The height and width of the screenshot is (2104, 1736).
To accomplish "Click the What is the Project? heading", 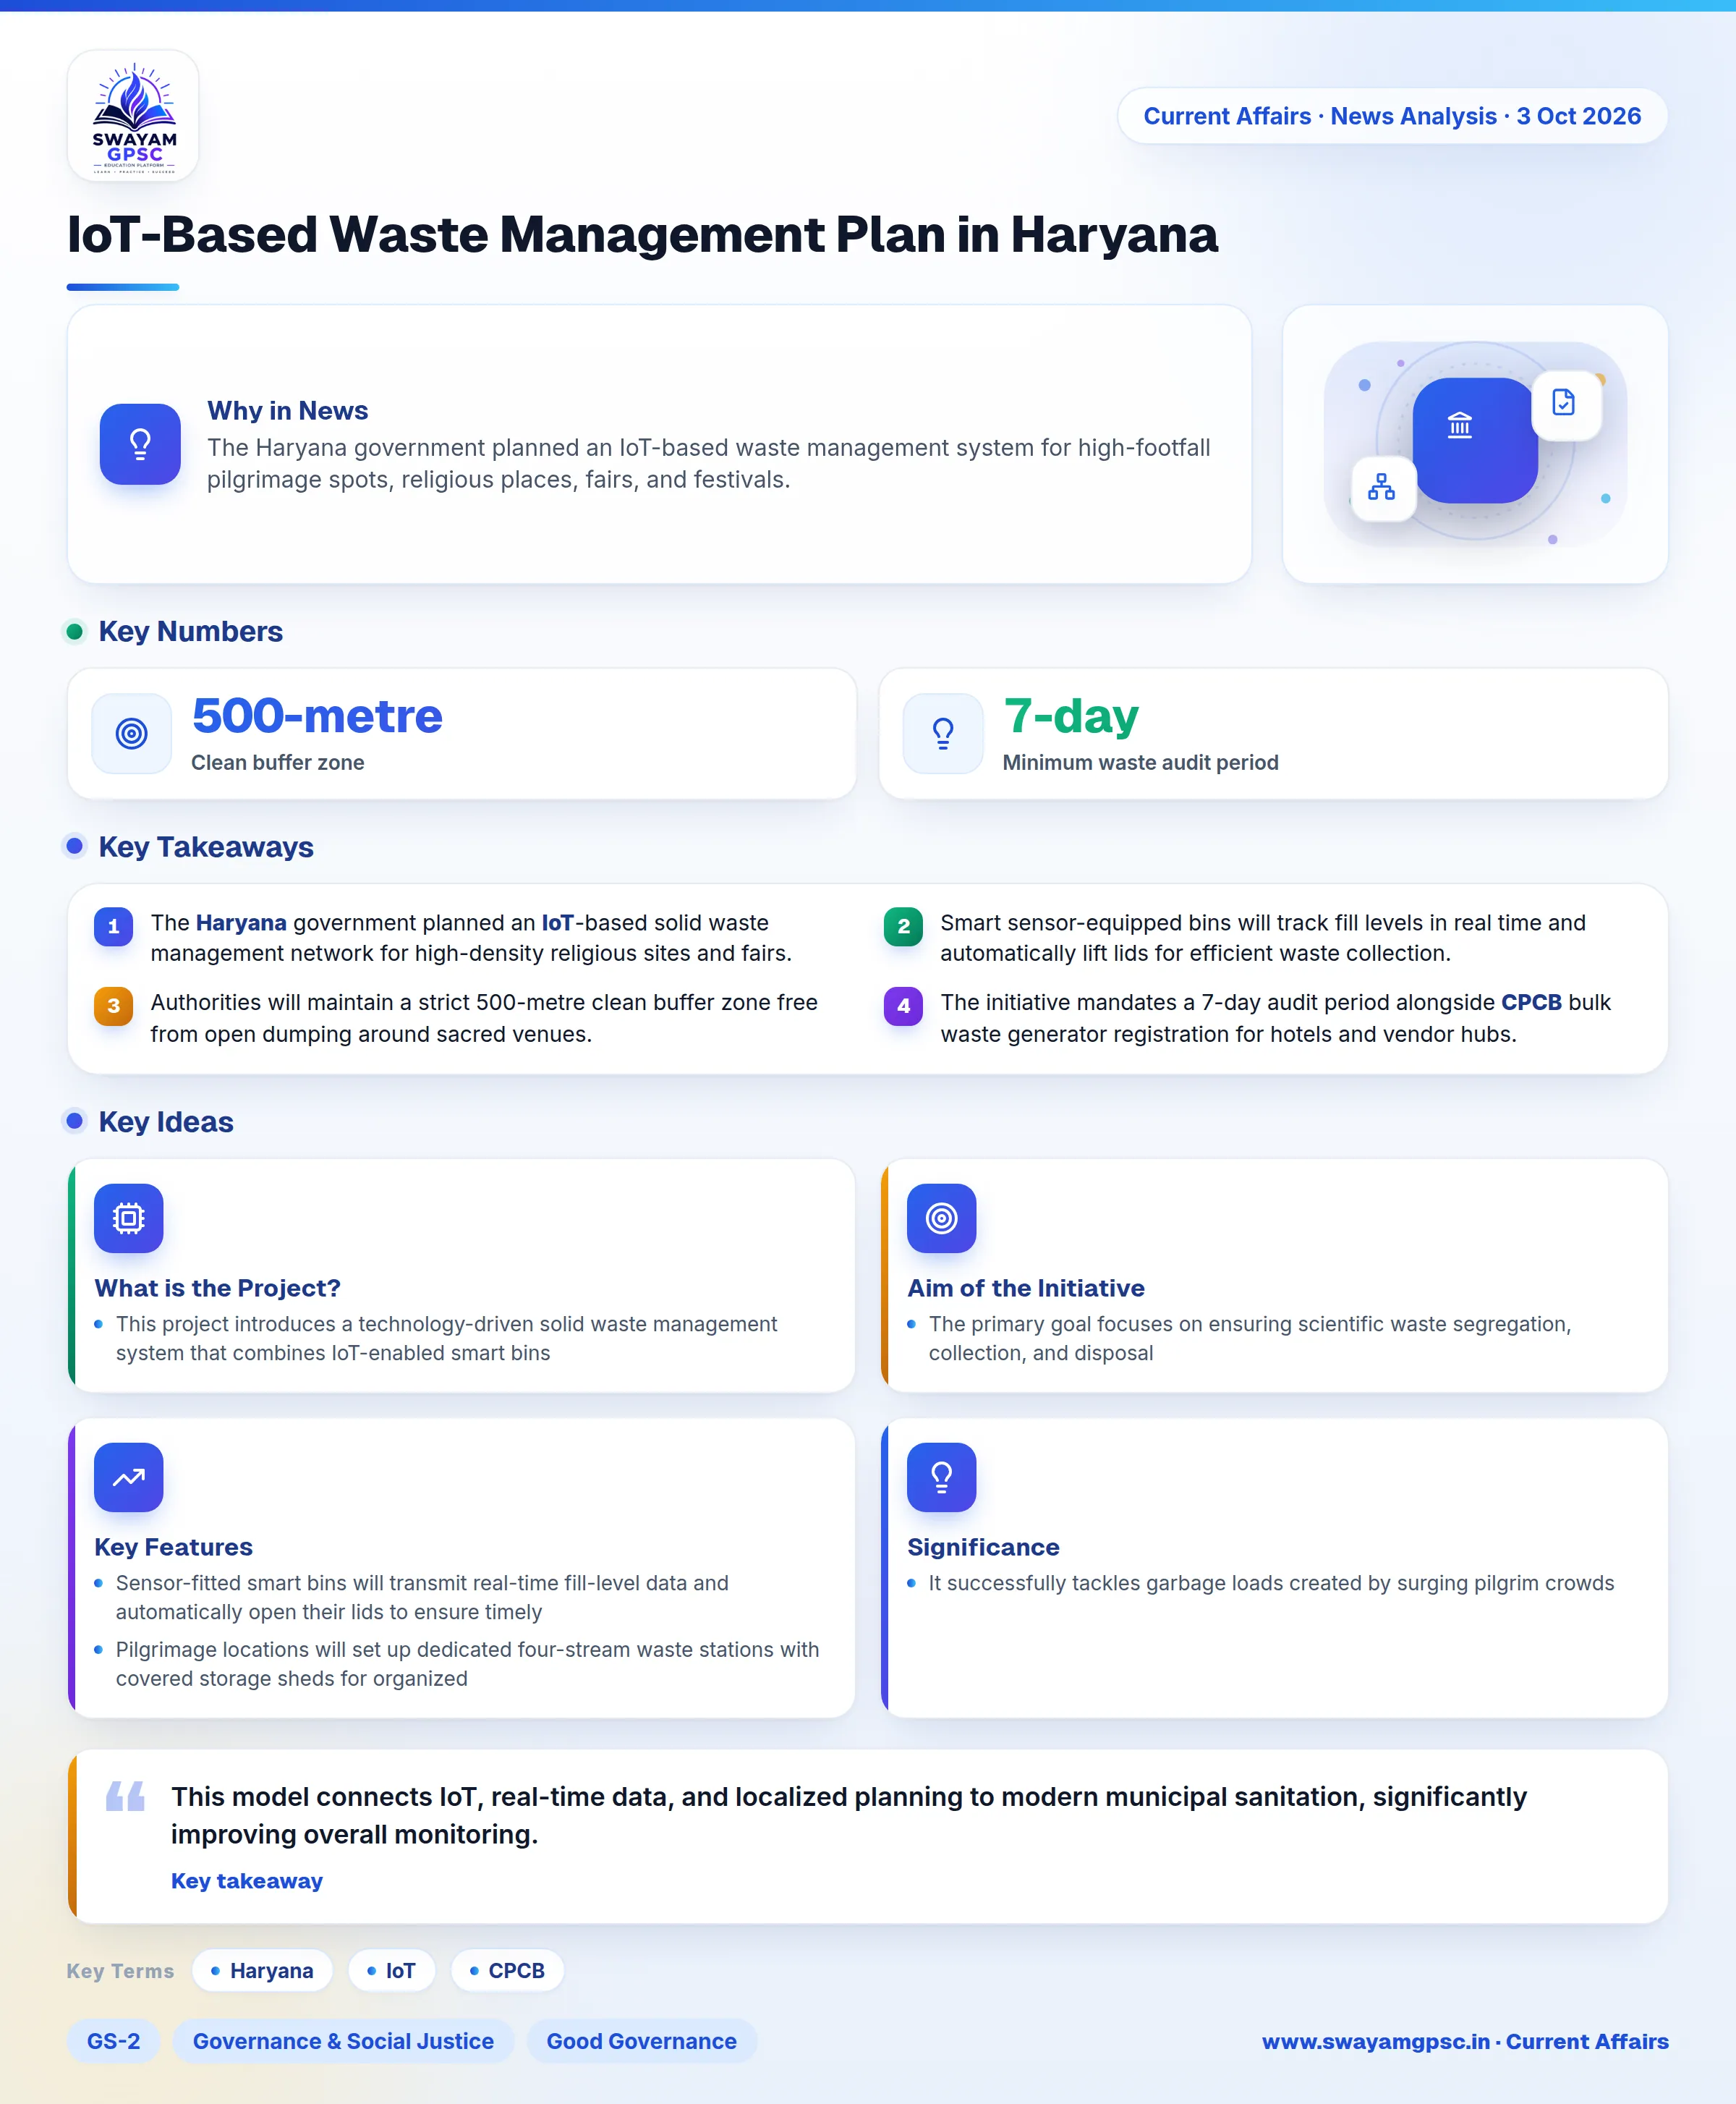I will pos(218,1288).
